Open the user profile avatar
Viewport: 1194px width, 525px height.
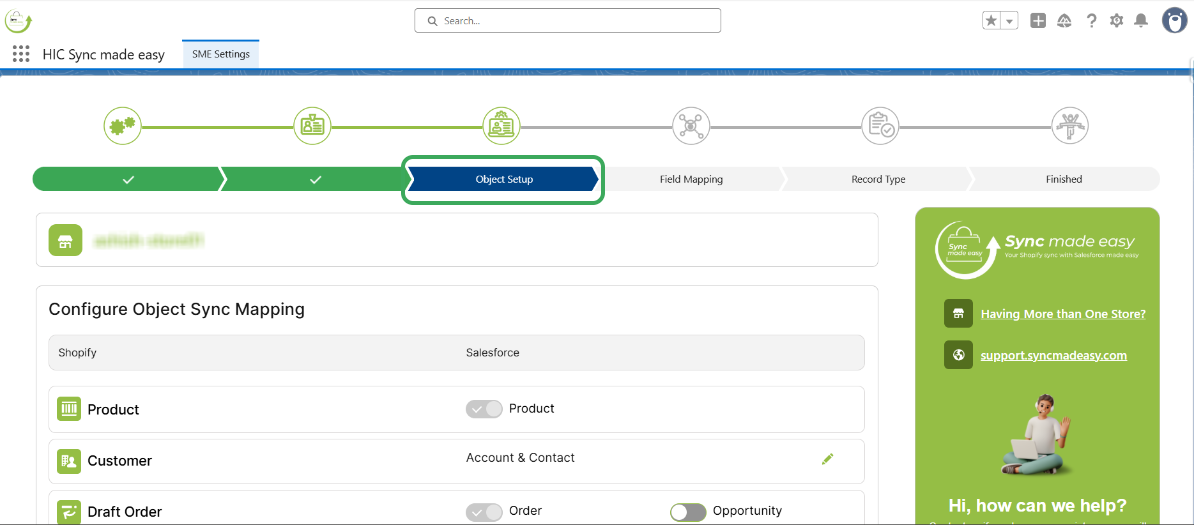tap(1174, 21)
